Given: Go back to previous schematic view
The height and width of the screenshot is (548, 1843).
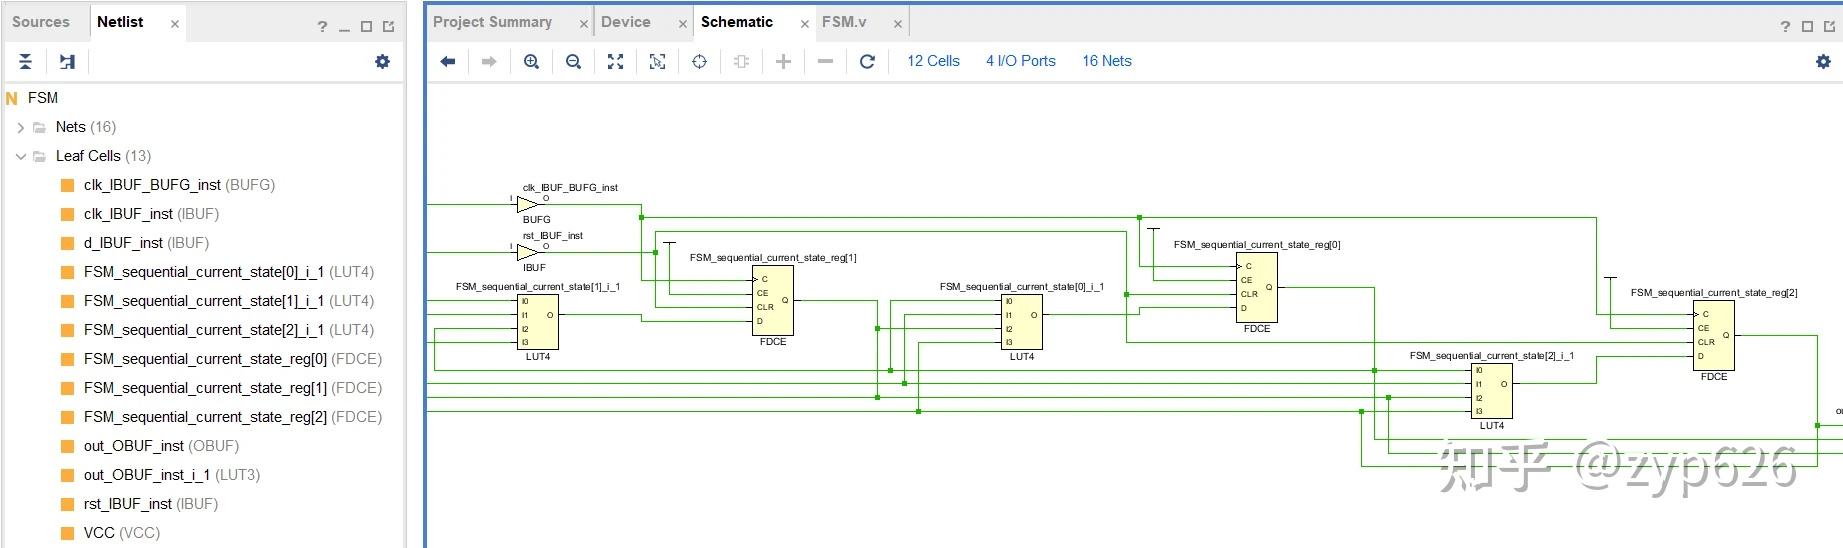Looking at the screenshot, I should tap(448, 62).
